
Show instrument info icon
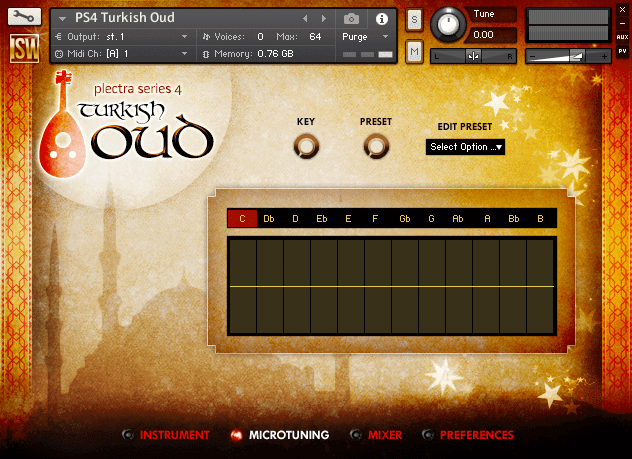pos(382,19)
